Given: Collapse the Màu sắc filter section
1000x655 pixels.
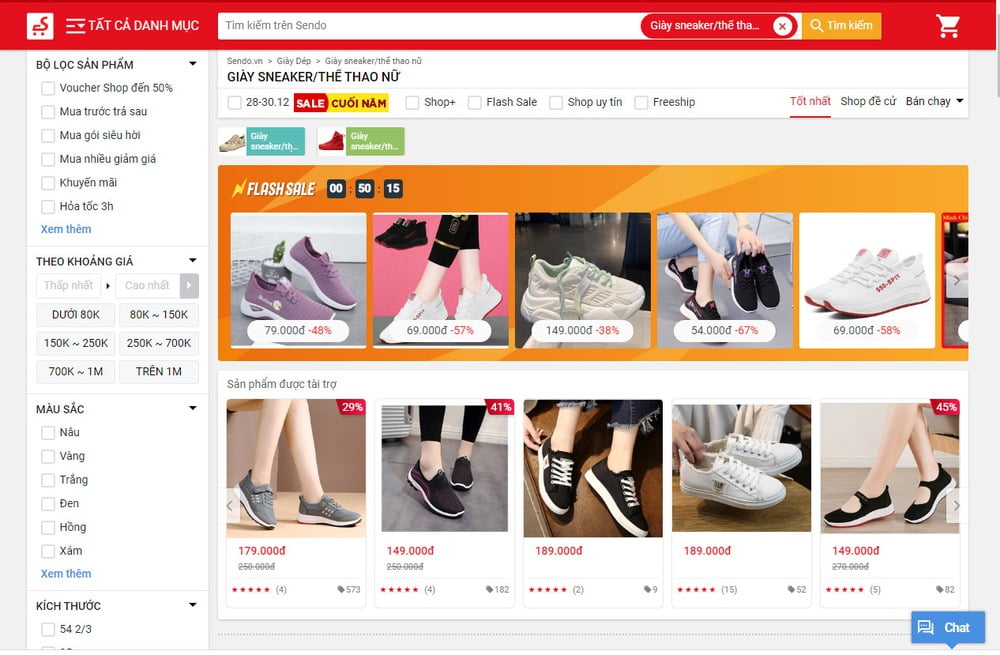Looking at the screenshot, I should 194,408.
